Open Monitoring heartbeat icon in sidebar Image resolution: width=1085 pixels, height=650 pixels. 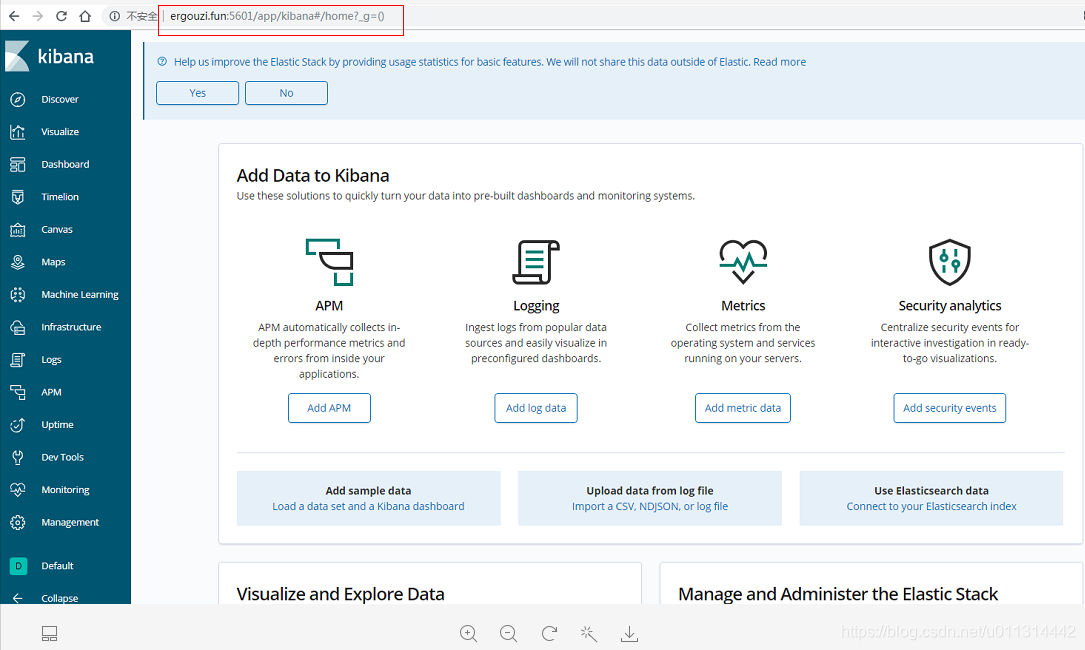click(x=18, y=490)
